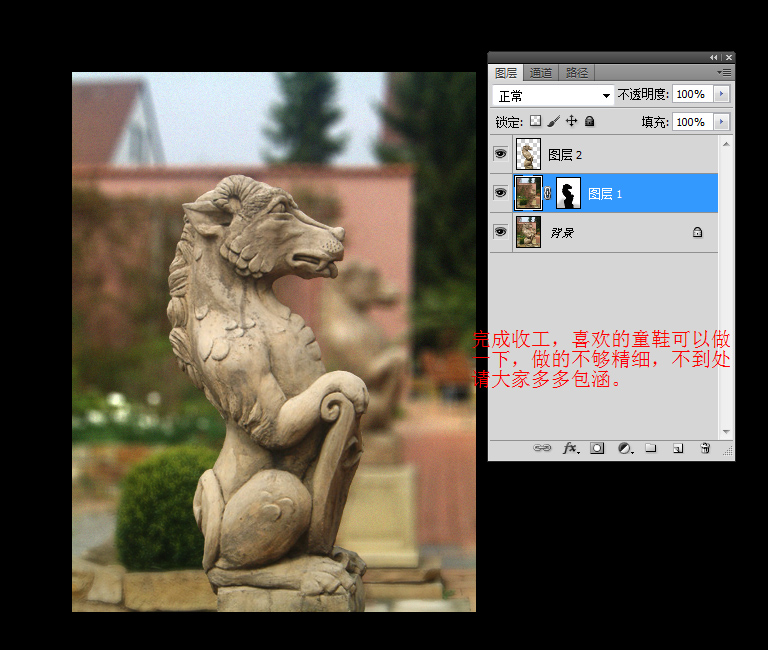Create a new layer group folder
768x650 pixels.
(x=650, y=448)
